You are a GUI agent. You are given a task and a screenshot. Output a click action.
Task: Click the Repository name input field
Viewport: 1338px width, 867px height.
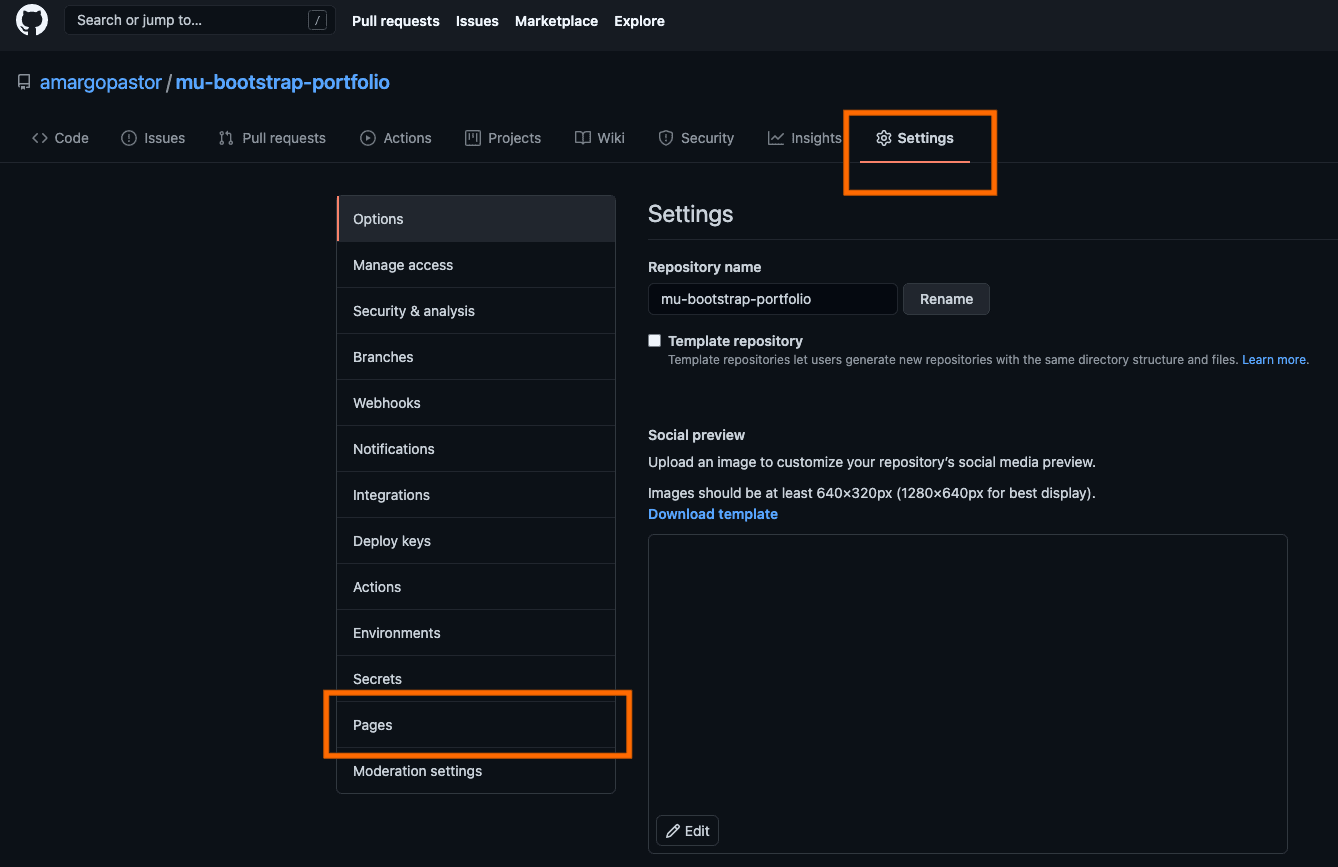(773, 299)
